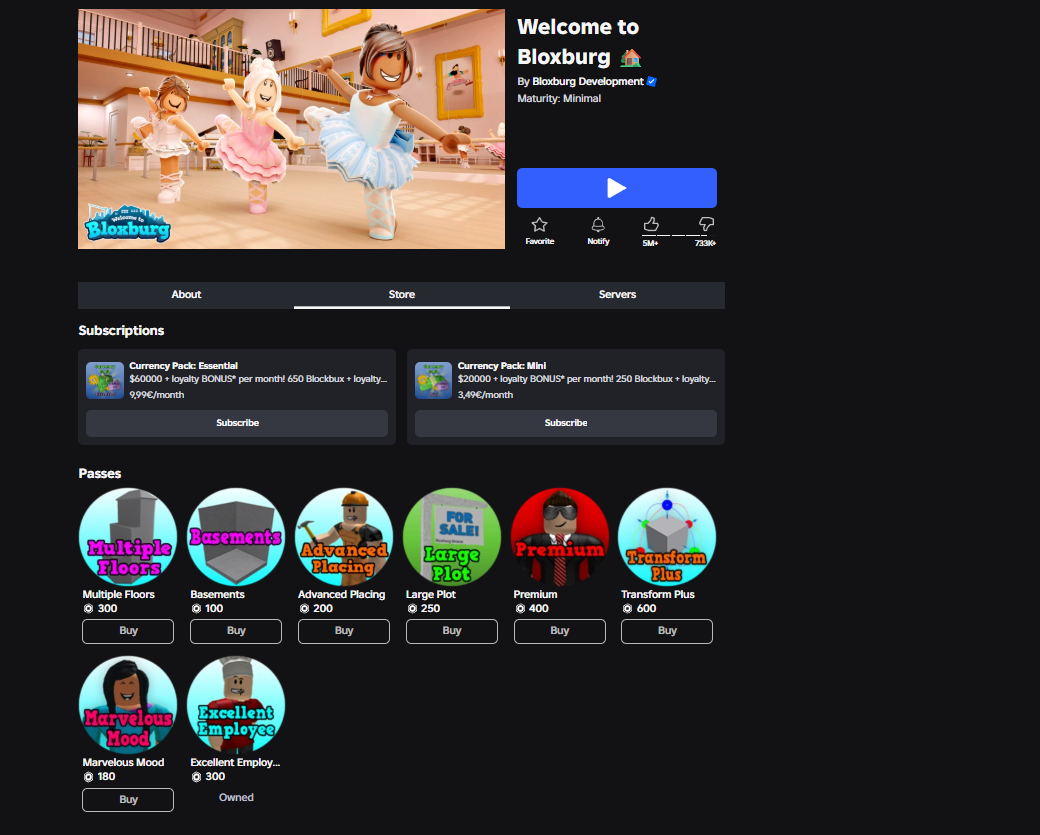This screenshot has width=1040, height=835.
Task: Buy the Large Plot pass
Action: pos(452,631)
